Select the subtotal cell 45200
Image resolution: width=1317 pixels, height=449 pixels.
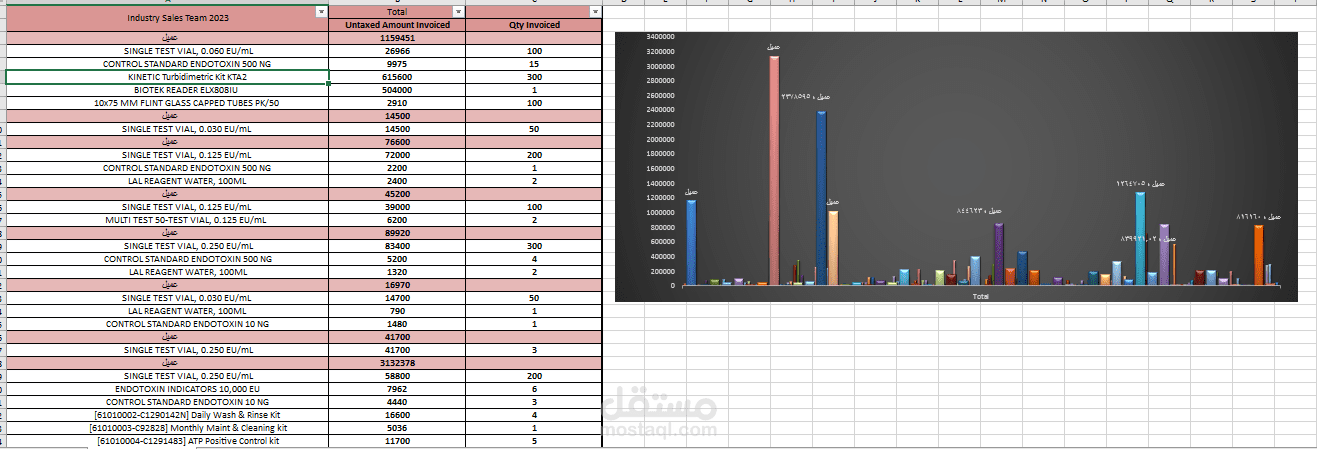point(397,194)
